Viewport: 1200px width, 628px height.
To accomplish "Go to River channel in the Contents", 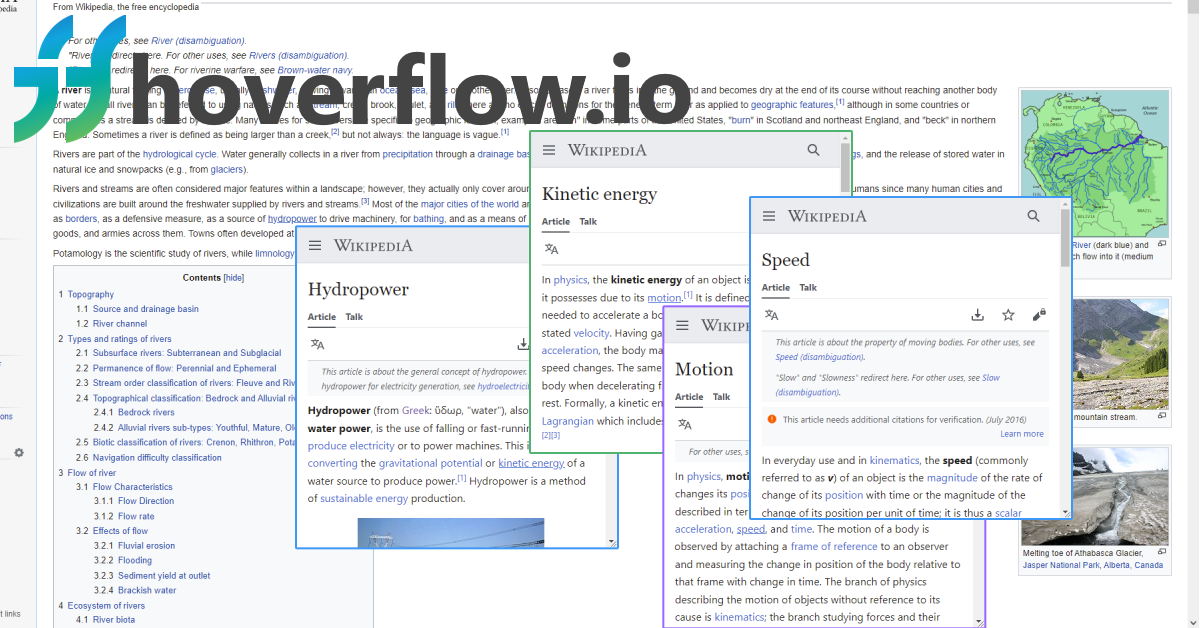I will pyautogui.click(x=120, y=324).
